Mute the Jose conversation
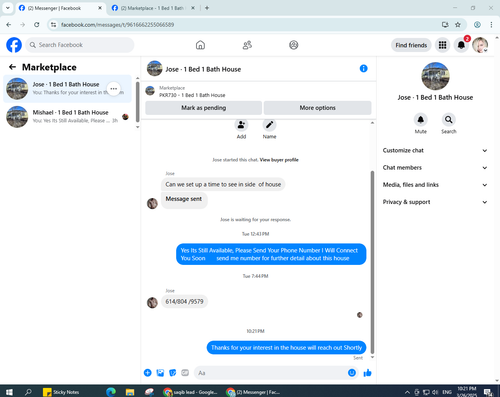Image resolution: width=500 pixels, height=397 pixels. [x=421, y=120]
